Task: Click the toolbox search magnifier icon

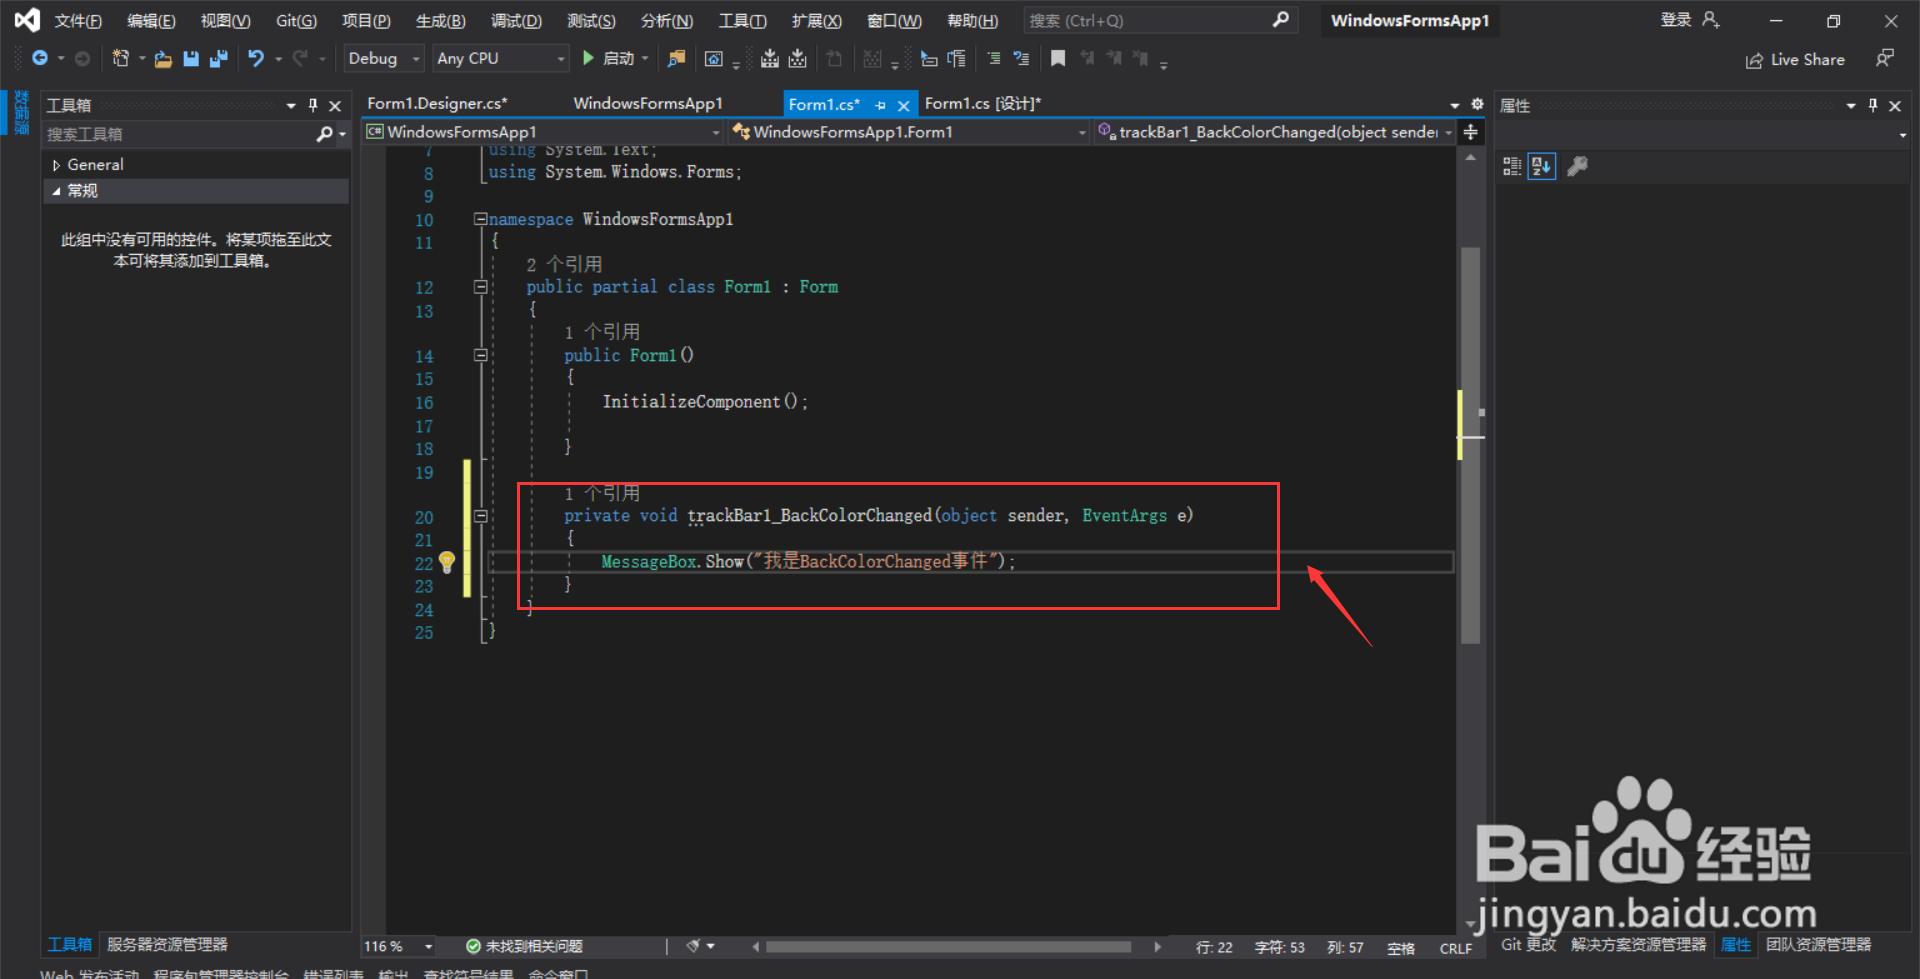Action: [x=324, y=134]
